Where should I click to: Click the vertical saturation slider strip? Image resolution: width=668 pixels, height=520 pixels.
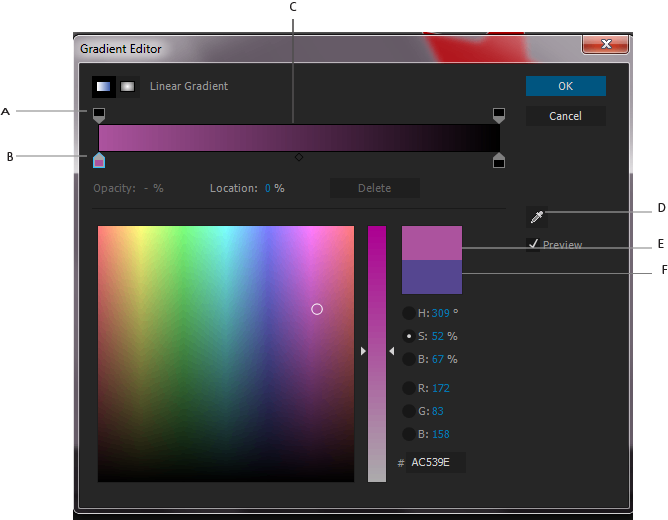(376, 352)
